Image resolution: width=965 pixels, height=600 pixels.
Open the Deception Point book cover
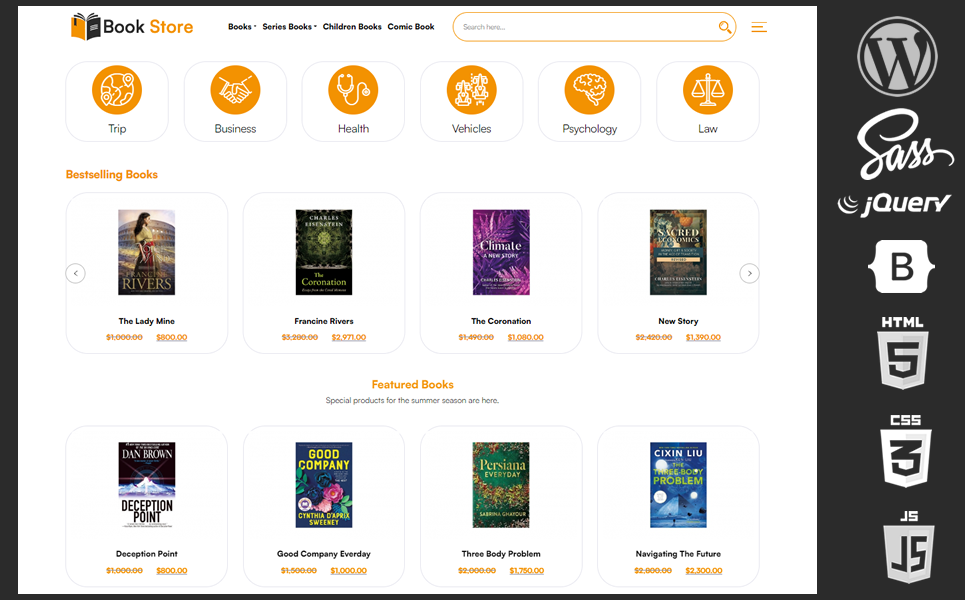pyautogui.click(x=147, y=485)
